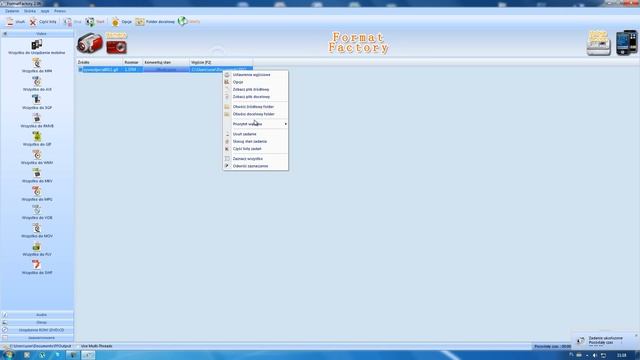Choose Zobacz plik docelowy
Image resolution: width=640 pixels, height=360 pixels.
[x=256, y=97]
